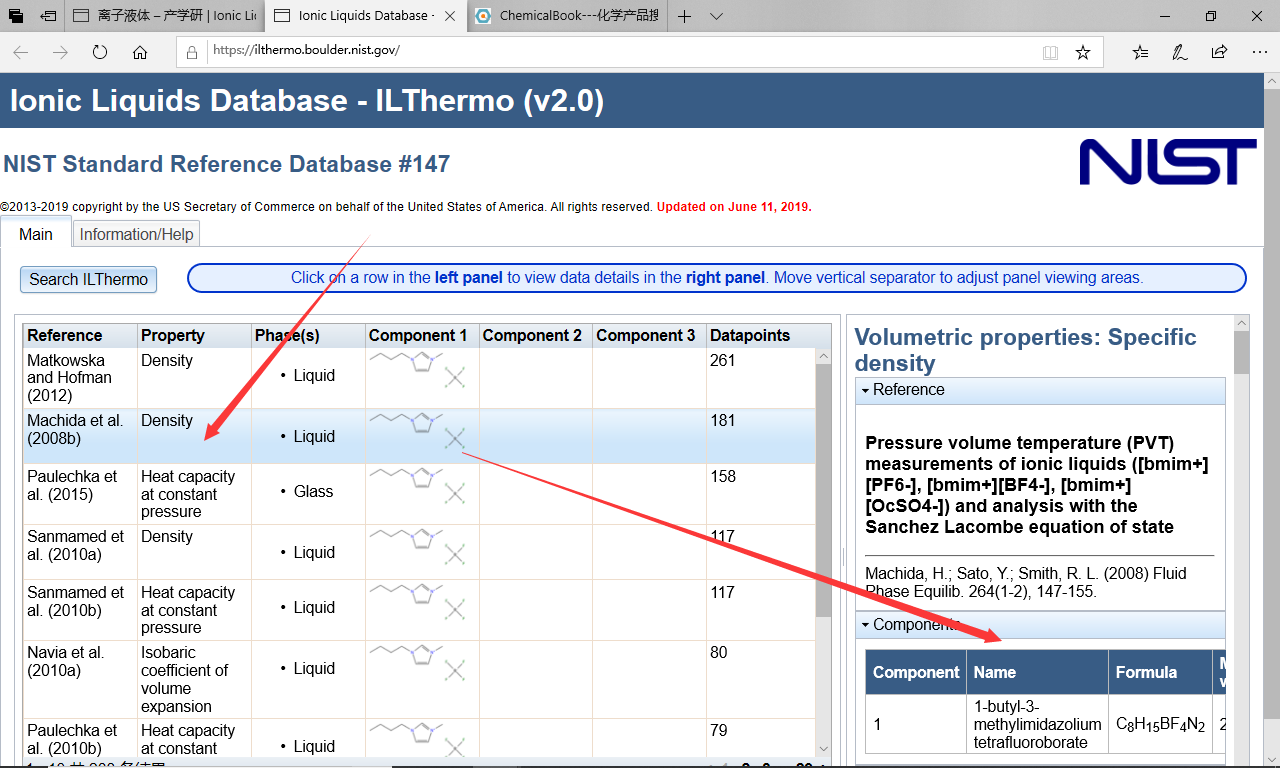Click the left table vertical scrollbar thumb
This screenshot has height=768, width=1280.
[x=823, y=491]
